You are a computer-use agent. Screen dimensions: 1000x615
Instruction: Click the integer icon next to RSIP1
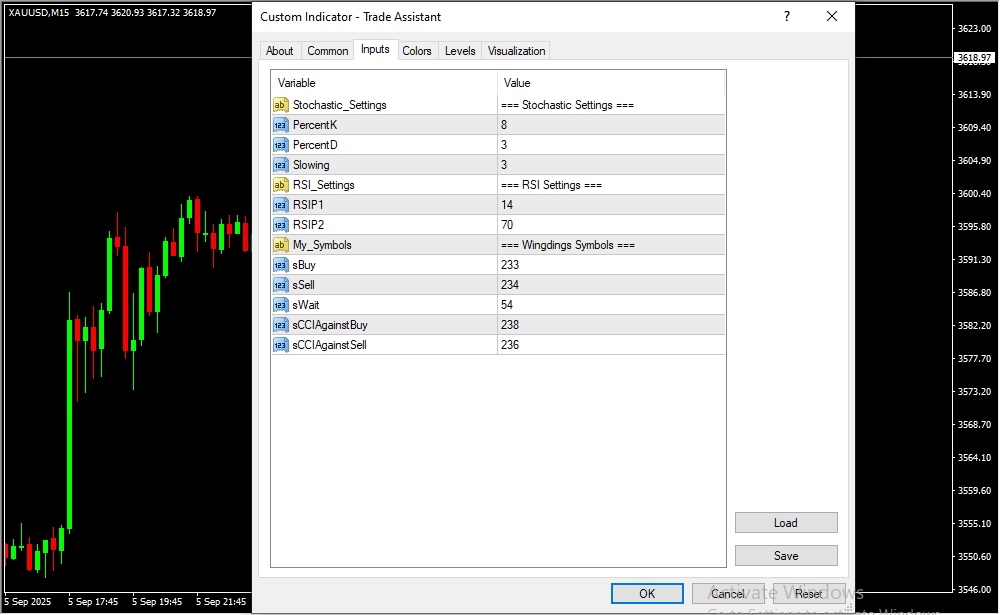pyautogui.click(x=280, y=205)
